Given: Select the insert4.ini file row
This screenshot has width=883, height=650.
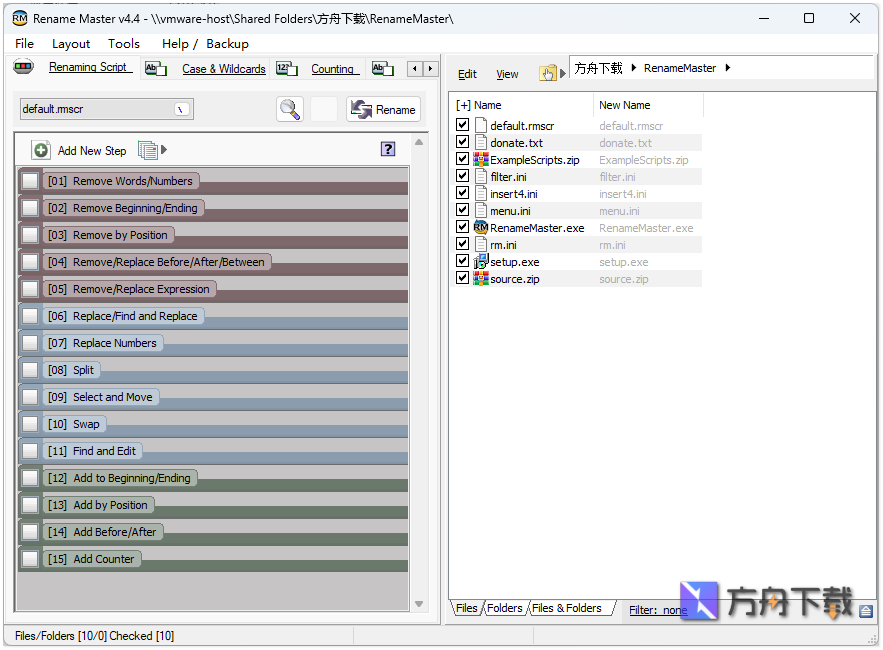Looking at the screenshot, I should [x=577, y=194].
